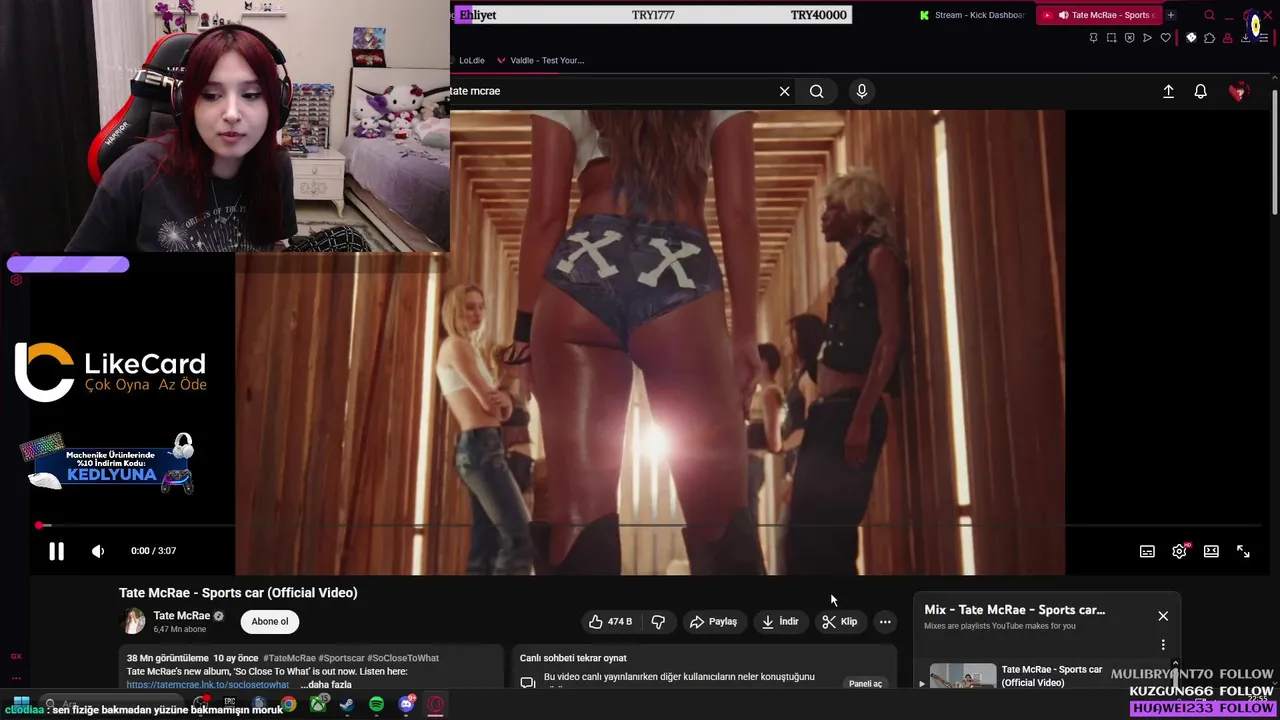Close the Mix - Tate McRae playlist panel
Viewport: 1280px width, 720px height.
[x=1163, y=616]
